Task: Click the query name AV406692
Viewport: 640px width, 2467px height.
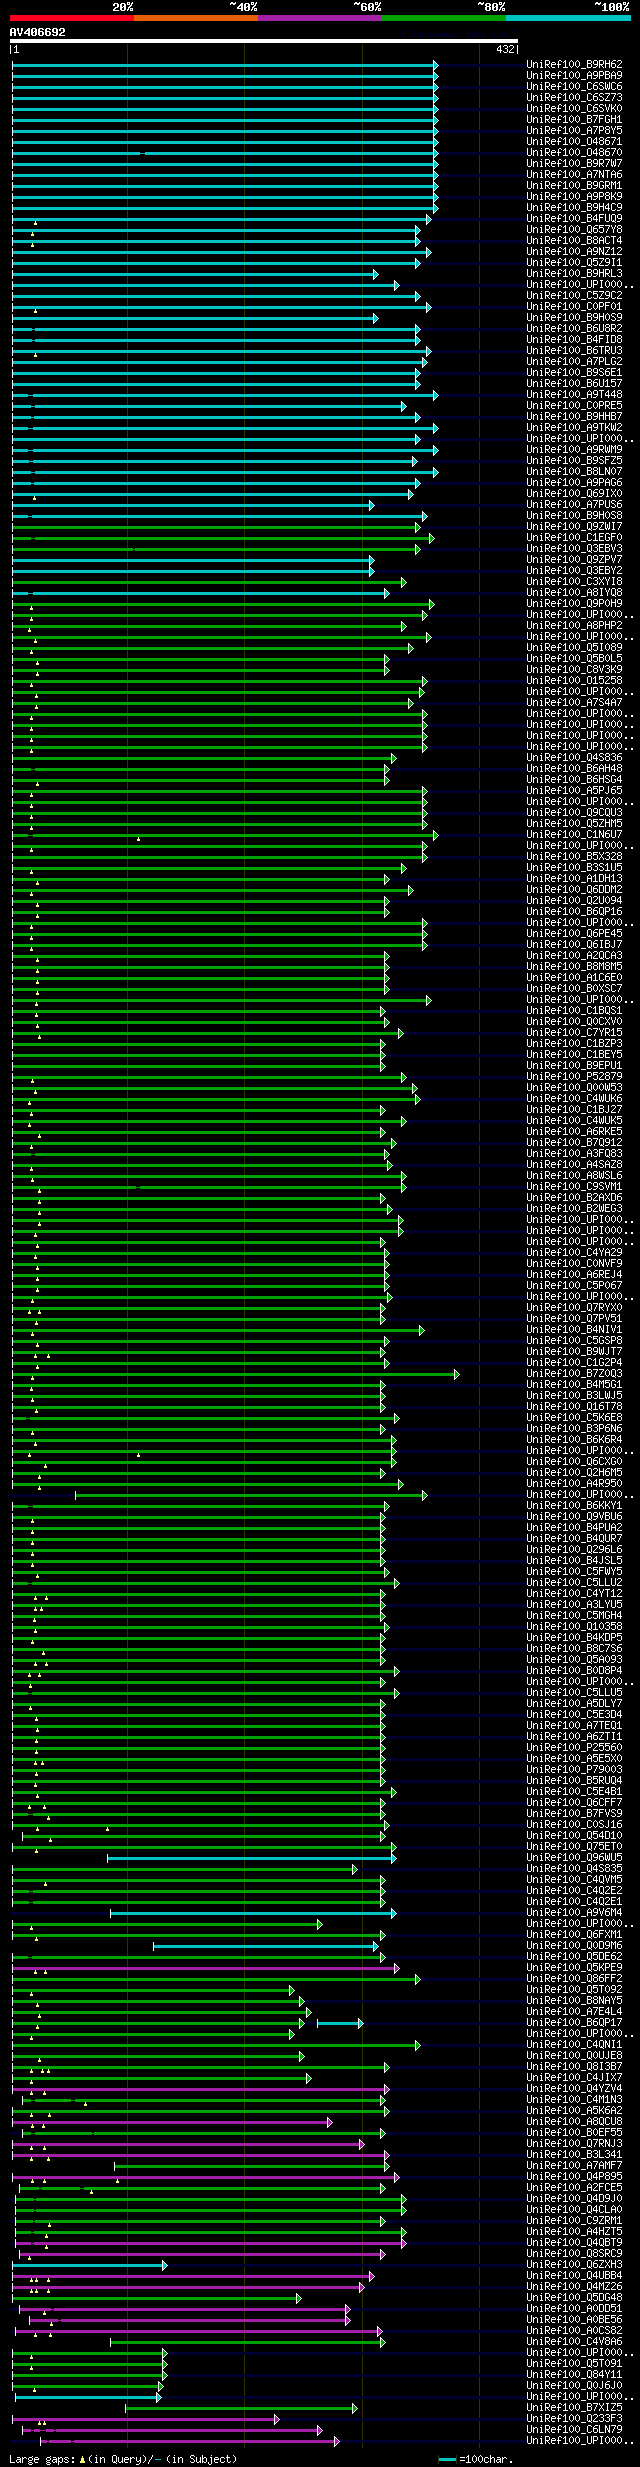Action: click(x=37, y=32)
